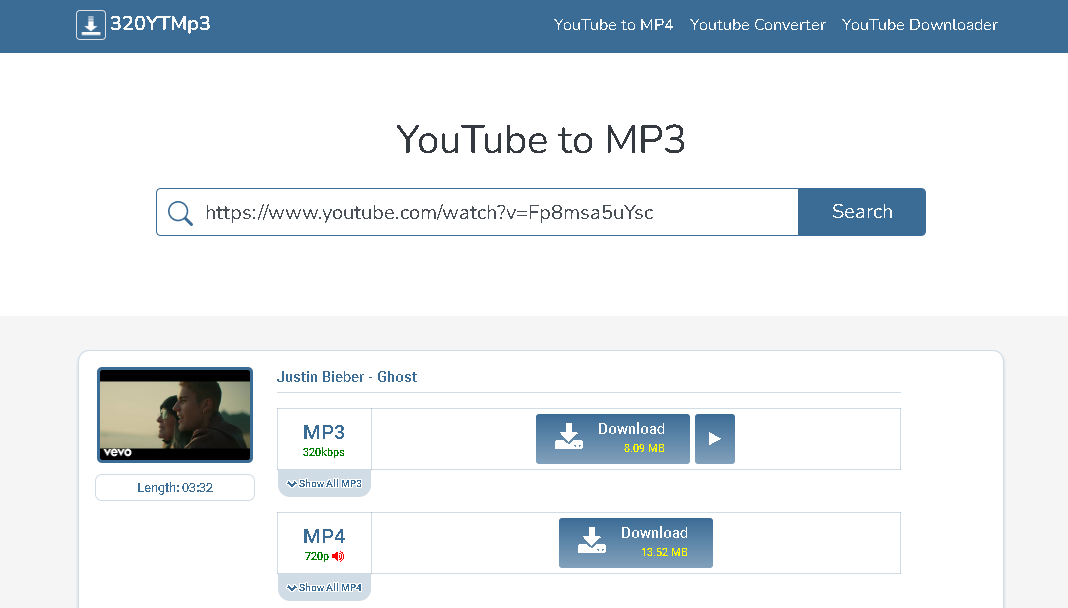
Task: Open the YouTube to MP4 page
Action: [x=613, y=25]
